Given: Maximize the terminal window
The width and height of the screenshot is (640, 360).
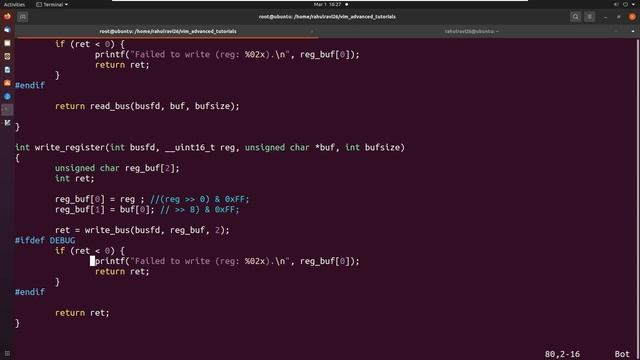Looking at the screenshot, I should (x=619, y=17).
